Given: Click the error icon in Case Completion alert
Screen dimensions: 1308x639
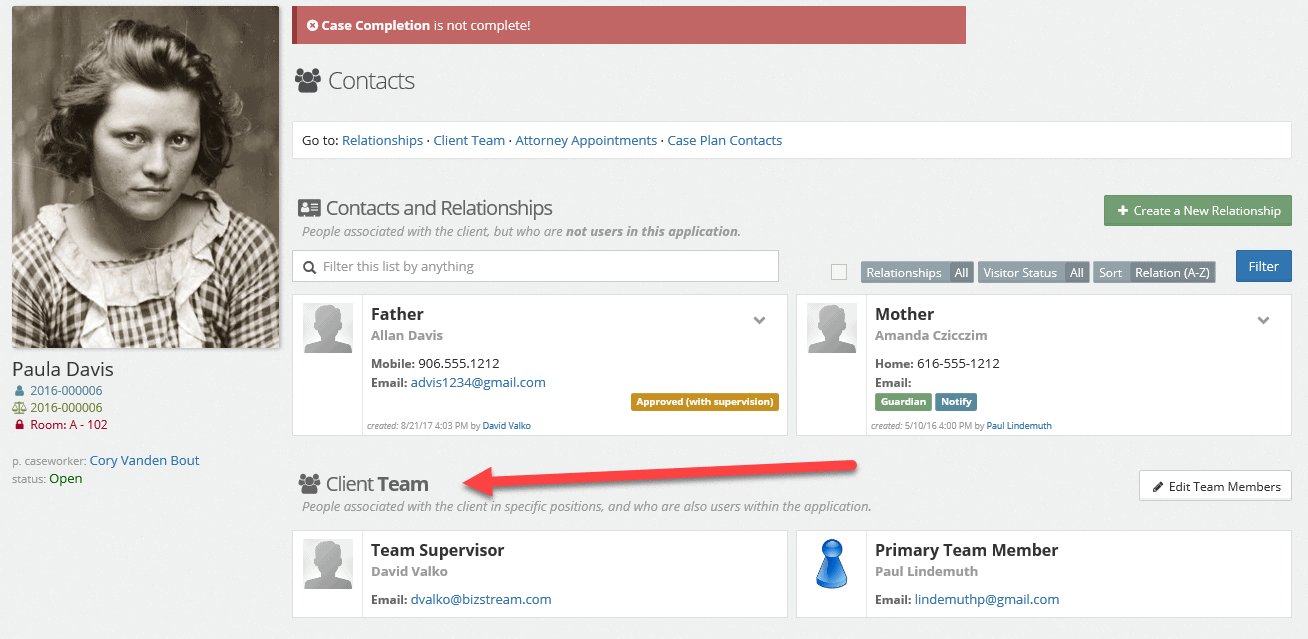Looking at the screenshot, I should tap(313, 25).
